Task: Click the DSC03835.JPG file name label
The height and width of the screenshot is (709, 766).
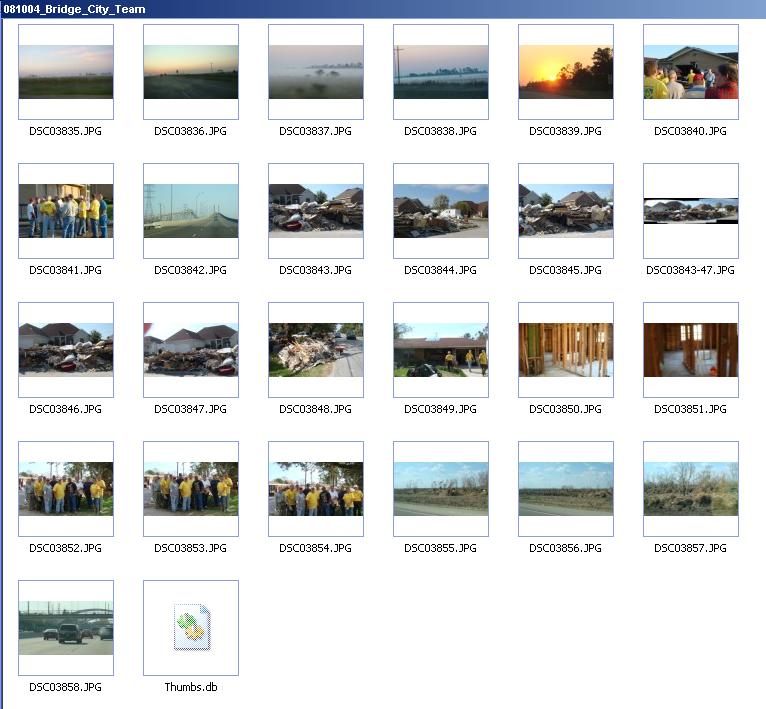Action: tap(65, 131)
